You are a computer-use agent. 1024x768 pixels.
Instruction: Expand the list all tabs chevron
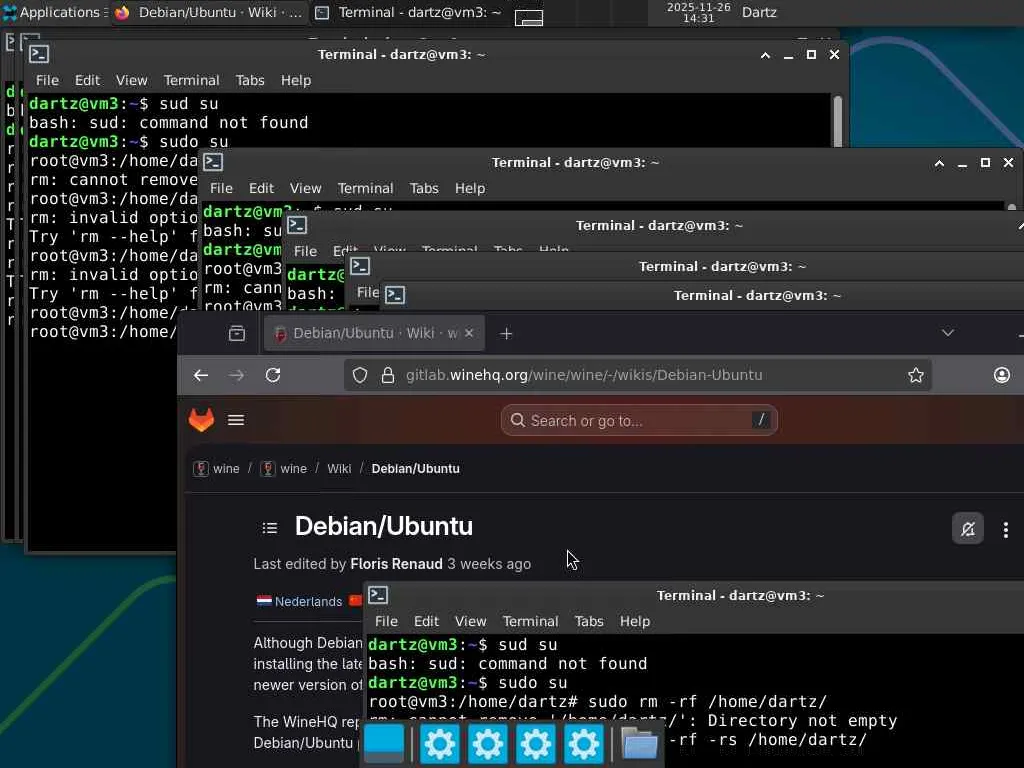point(948,333)
